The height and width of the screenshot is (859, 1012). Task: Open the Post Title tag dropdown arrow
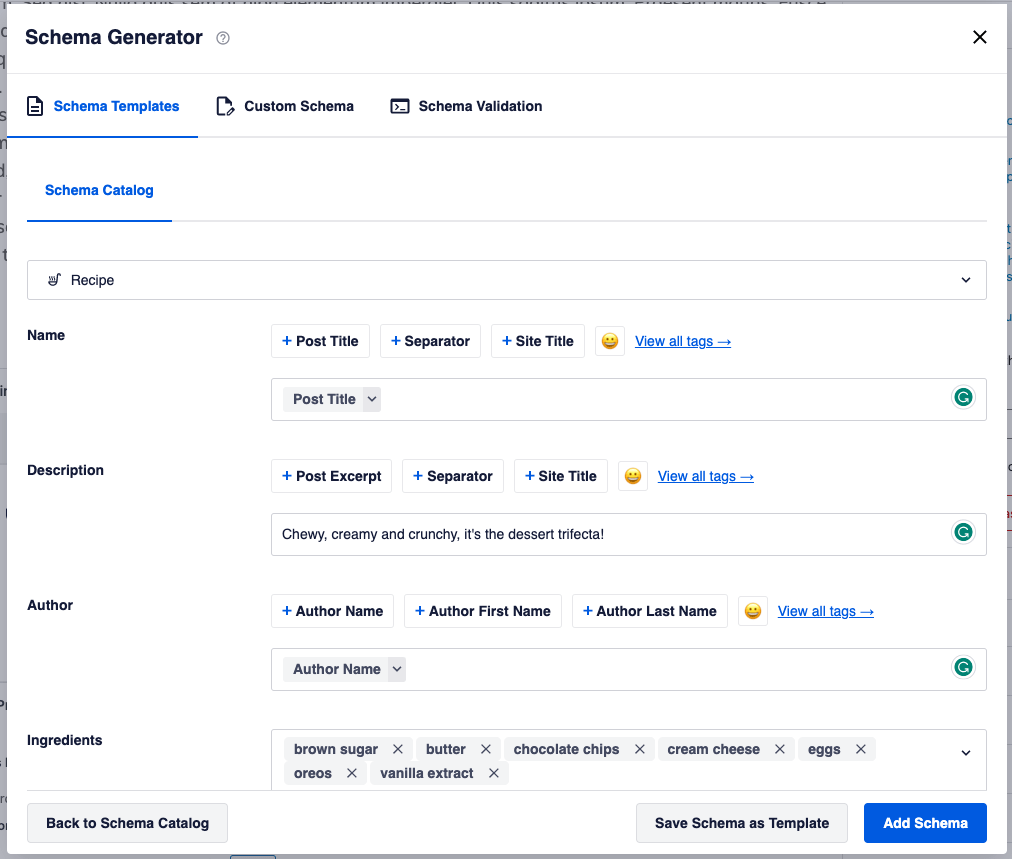372,399
